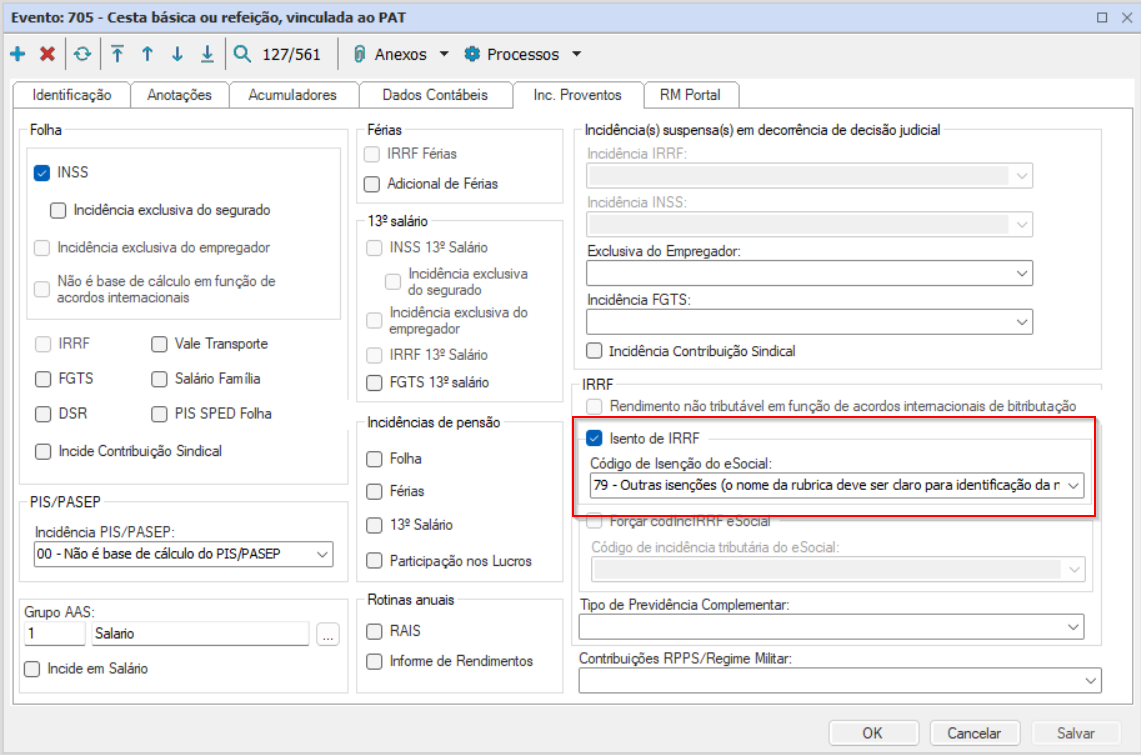Click the refresh record icon
This screenshot has width=1141, height=755.
[82, 54]
